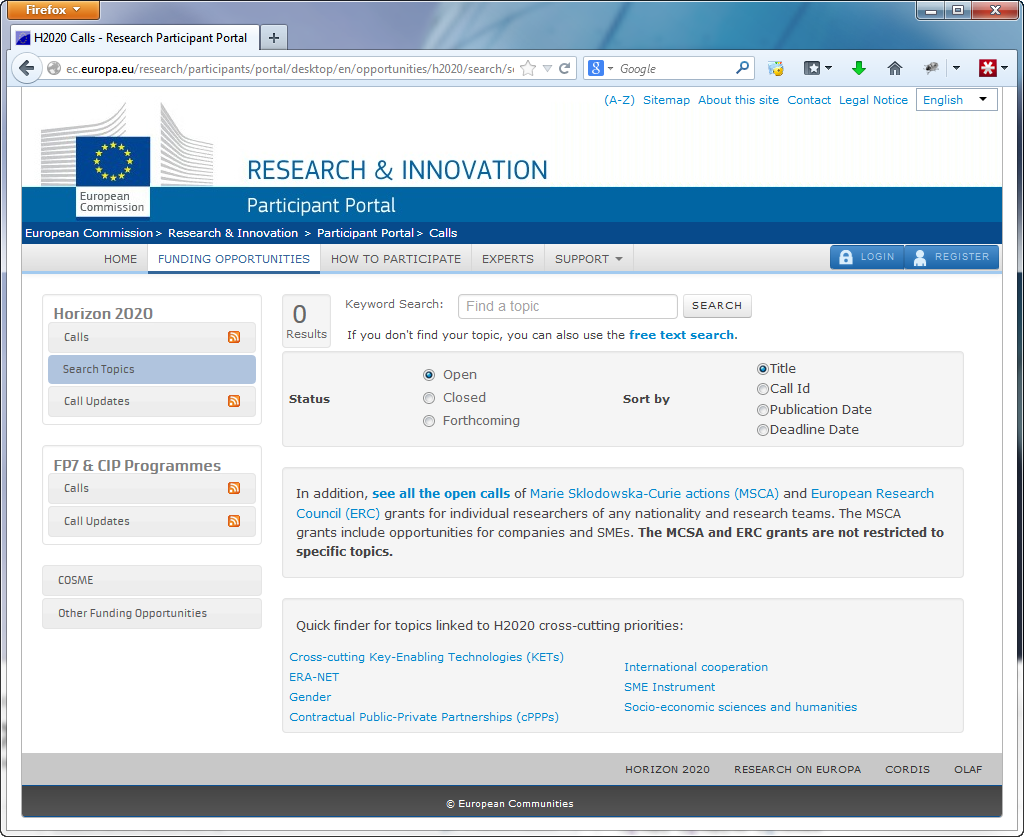
Task: Open the dropdown arrow beside the bug icon
Action: coord(956,68)
